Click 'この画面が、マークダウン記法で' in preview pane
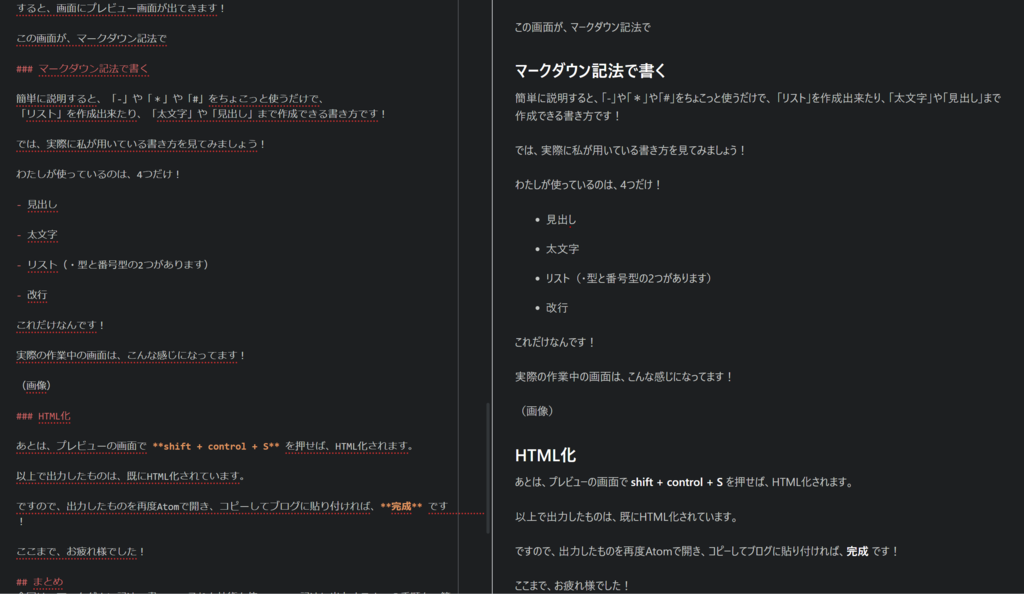 (x=583, y=27)
